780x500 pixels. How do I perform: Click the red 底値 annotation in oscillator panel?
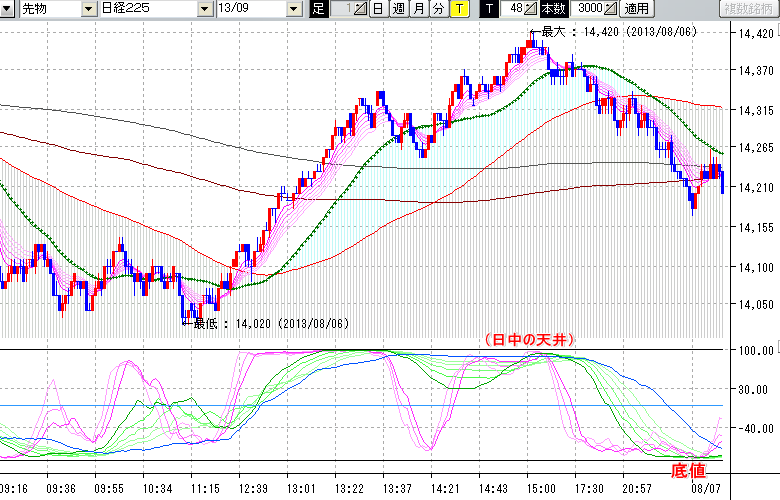point(688,469)
